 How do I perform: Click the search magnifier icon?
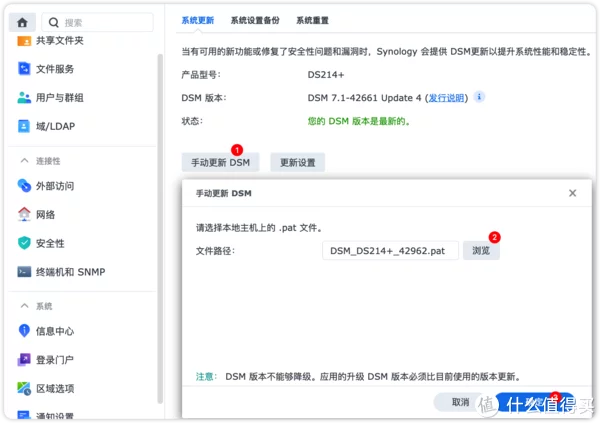coord(54,23)
